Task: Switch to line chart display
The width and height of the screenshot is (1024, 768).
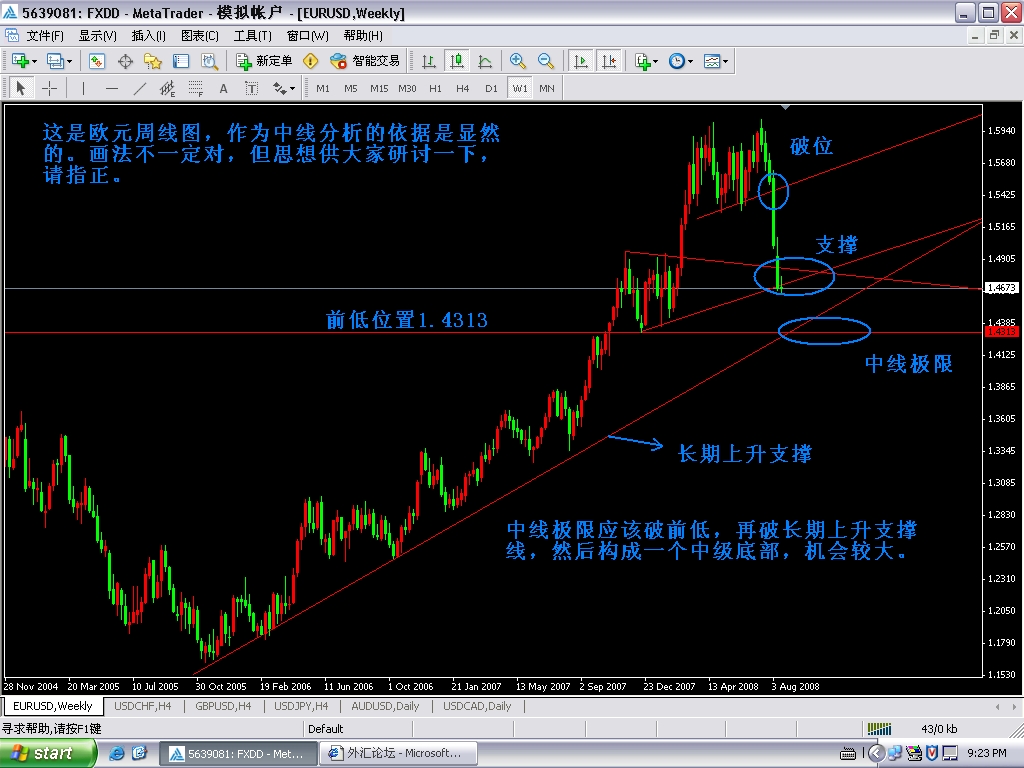Action: click(485, 61)
